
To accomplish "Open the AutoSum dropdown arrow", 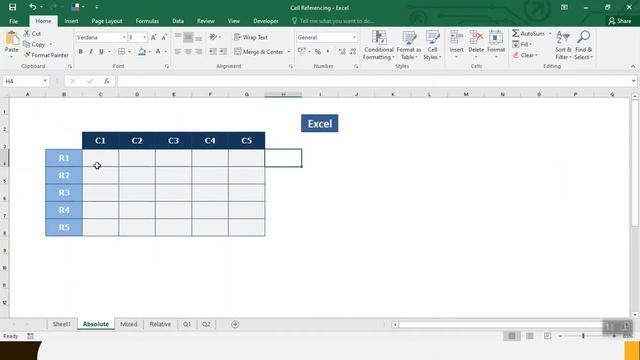I will (550, 33).
